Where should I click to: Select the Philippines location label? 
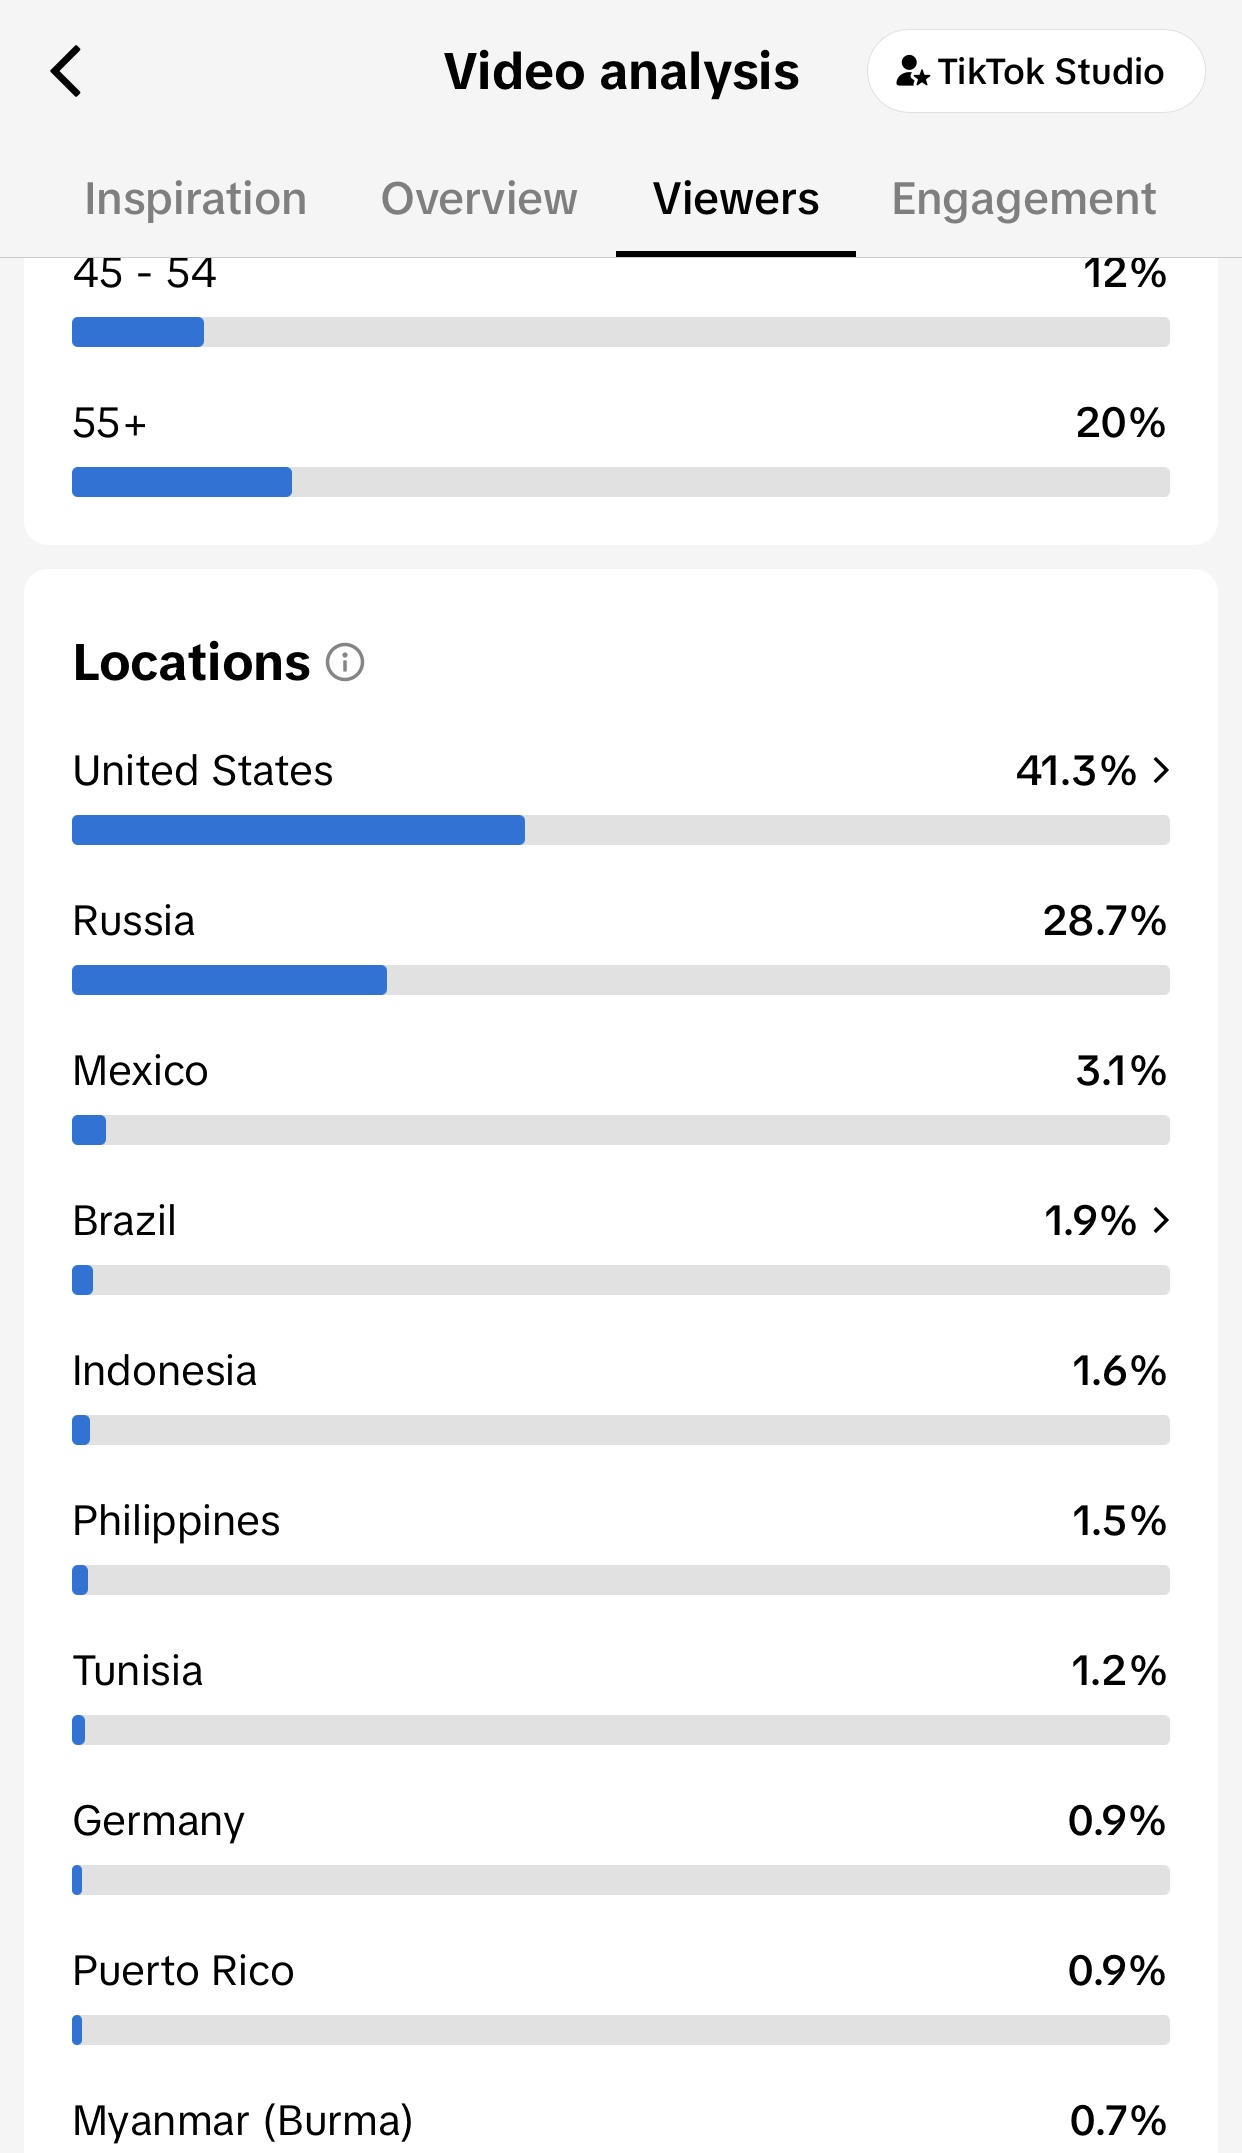pos(177,1521)
